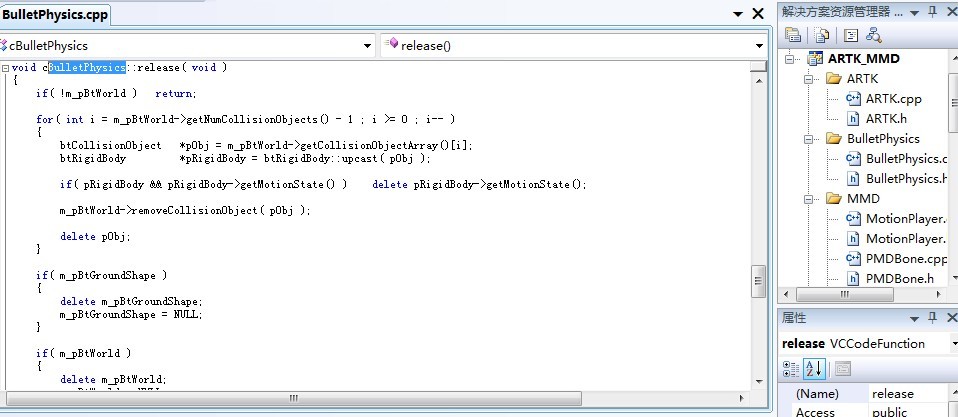
Task: Click the code editor vertical scrollbar thumb
Action: click(758, 281)
